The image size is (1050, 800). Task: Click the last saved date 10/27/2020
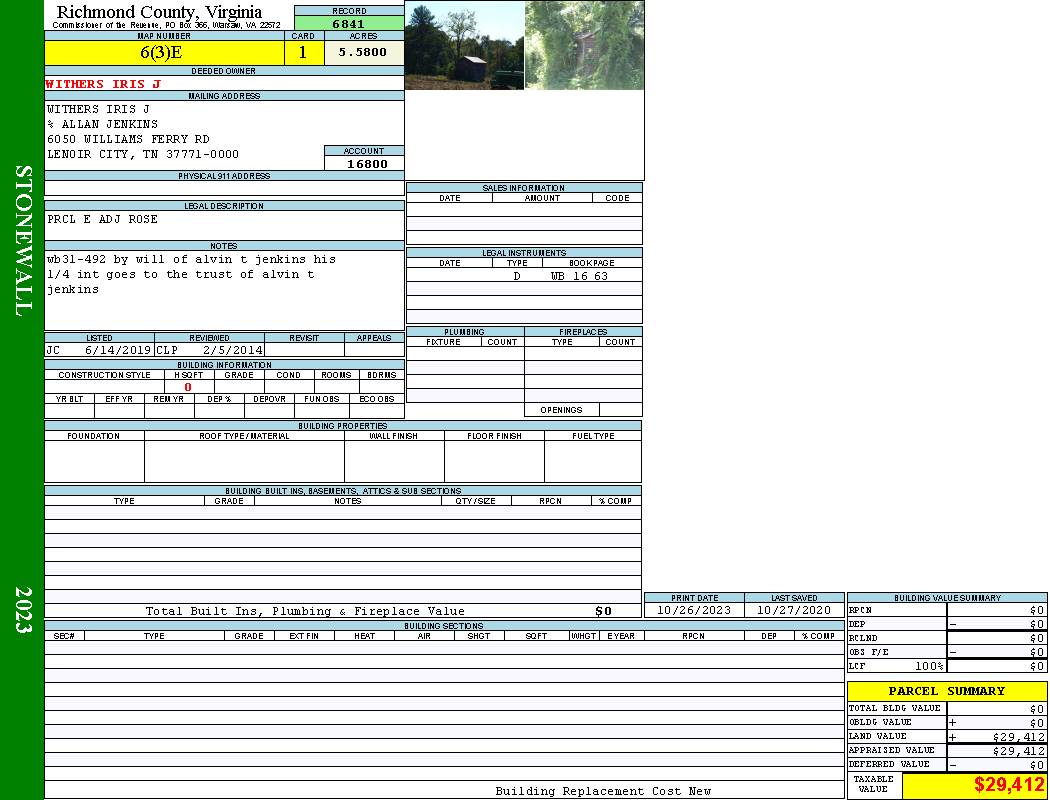[794, 610]
